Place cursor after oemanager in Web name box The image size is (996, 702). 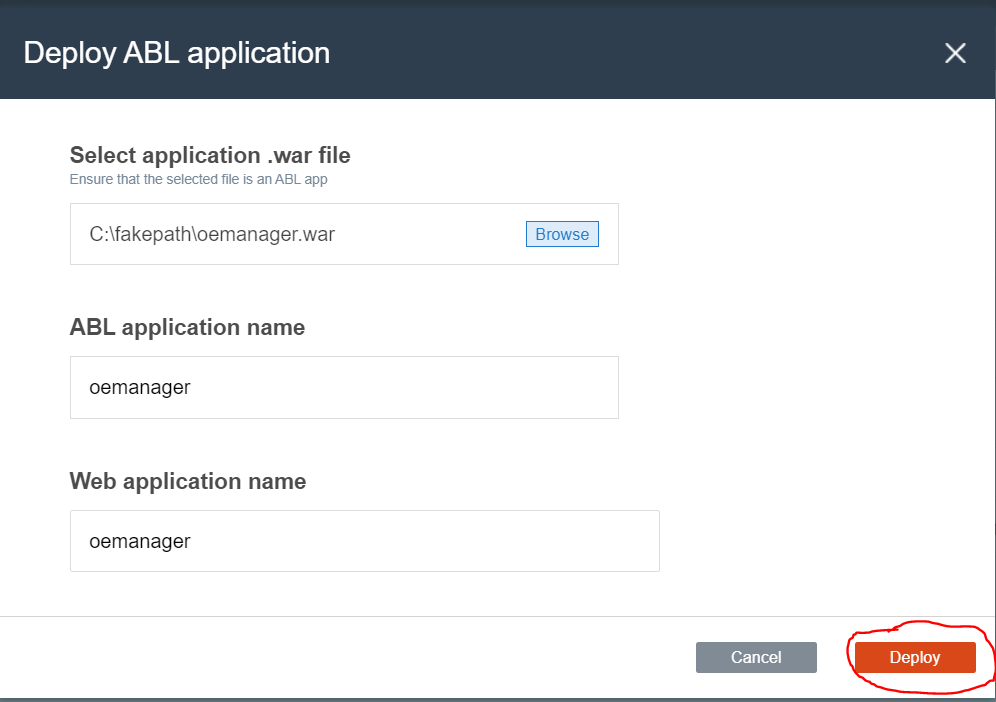(x=192, y=541)
